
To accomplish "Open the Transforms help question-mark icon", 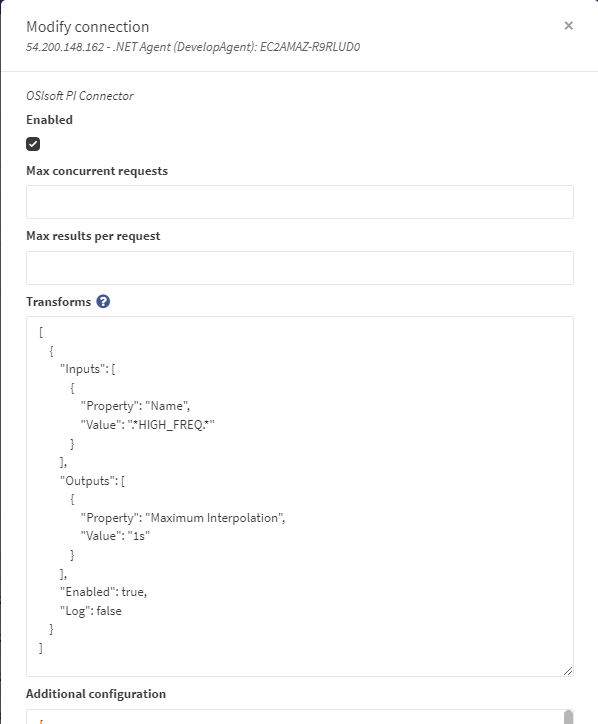I will tap(103, 302).
